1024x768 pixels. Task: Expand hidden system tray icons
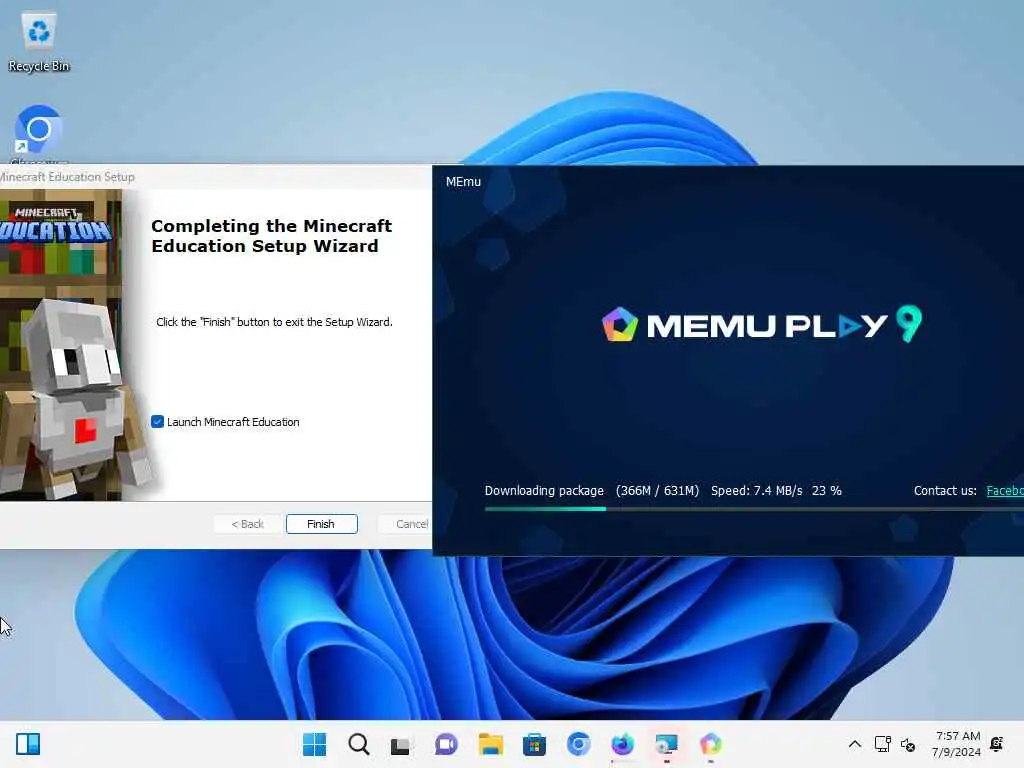point(854,744)
